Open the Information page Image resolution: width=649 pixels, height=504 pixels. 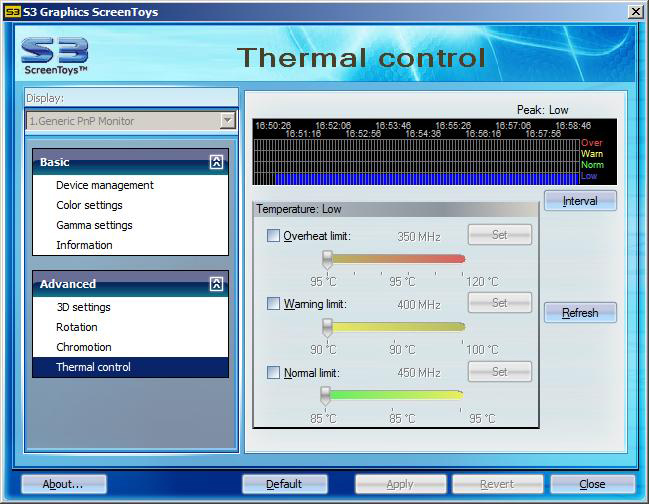[x=84, y=245]
